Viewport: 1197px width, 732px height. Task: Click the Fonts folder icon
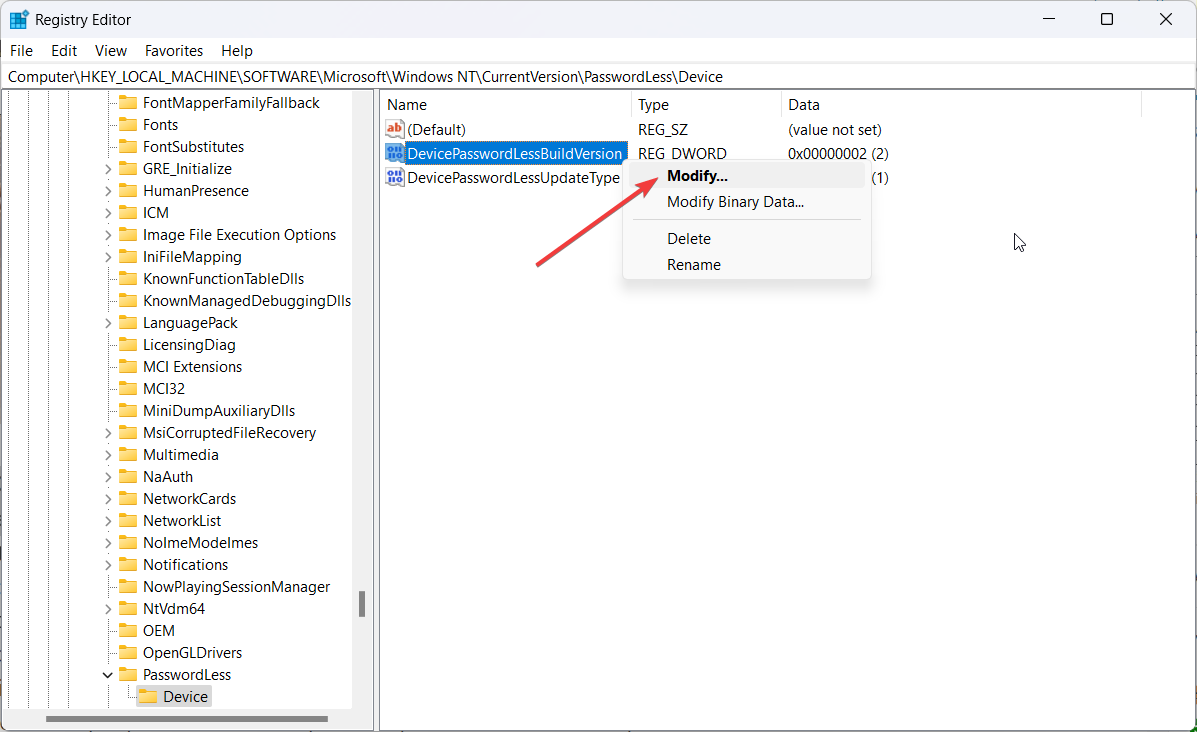(x=128, y=124)
